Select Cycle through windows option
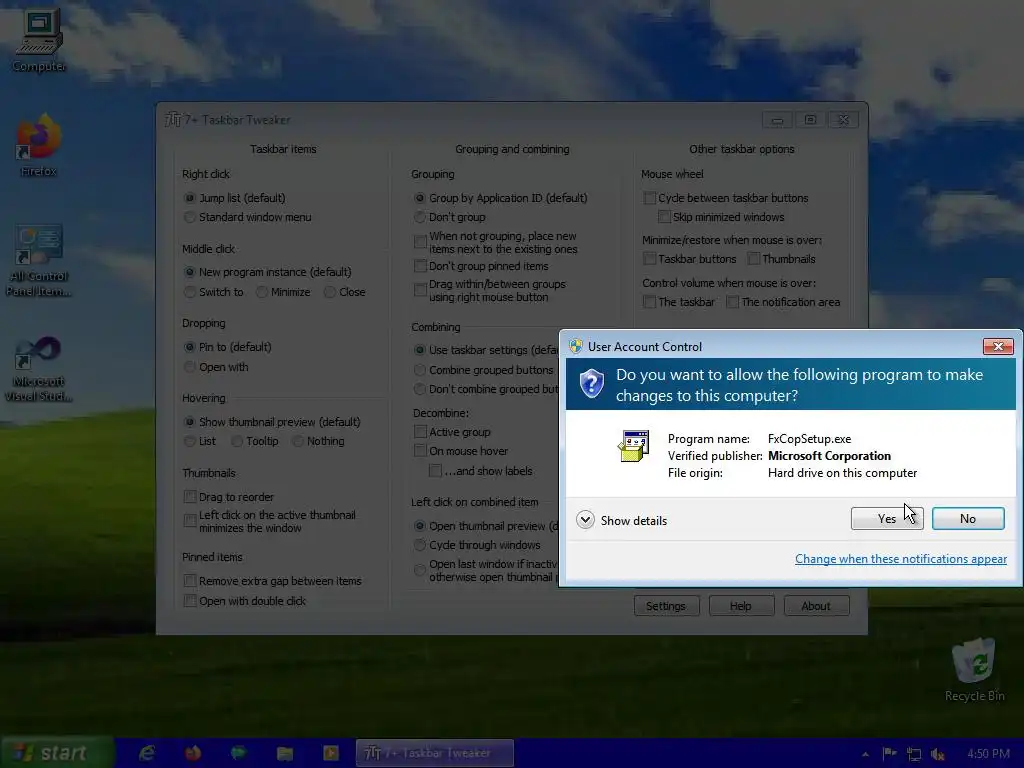1024x768 pixels. click(x=420, y=545)
